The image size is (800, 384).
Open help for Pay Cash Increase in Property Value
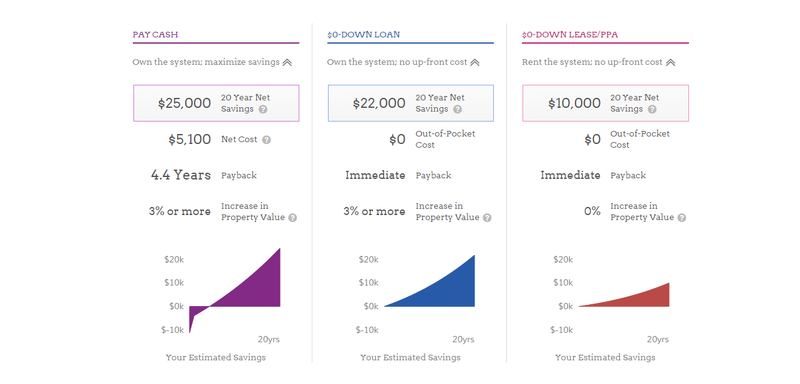(292, 218)
